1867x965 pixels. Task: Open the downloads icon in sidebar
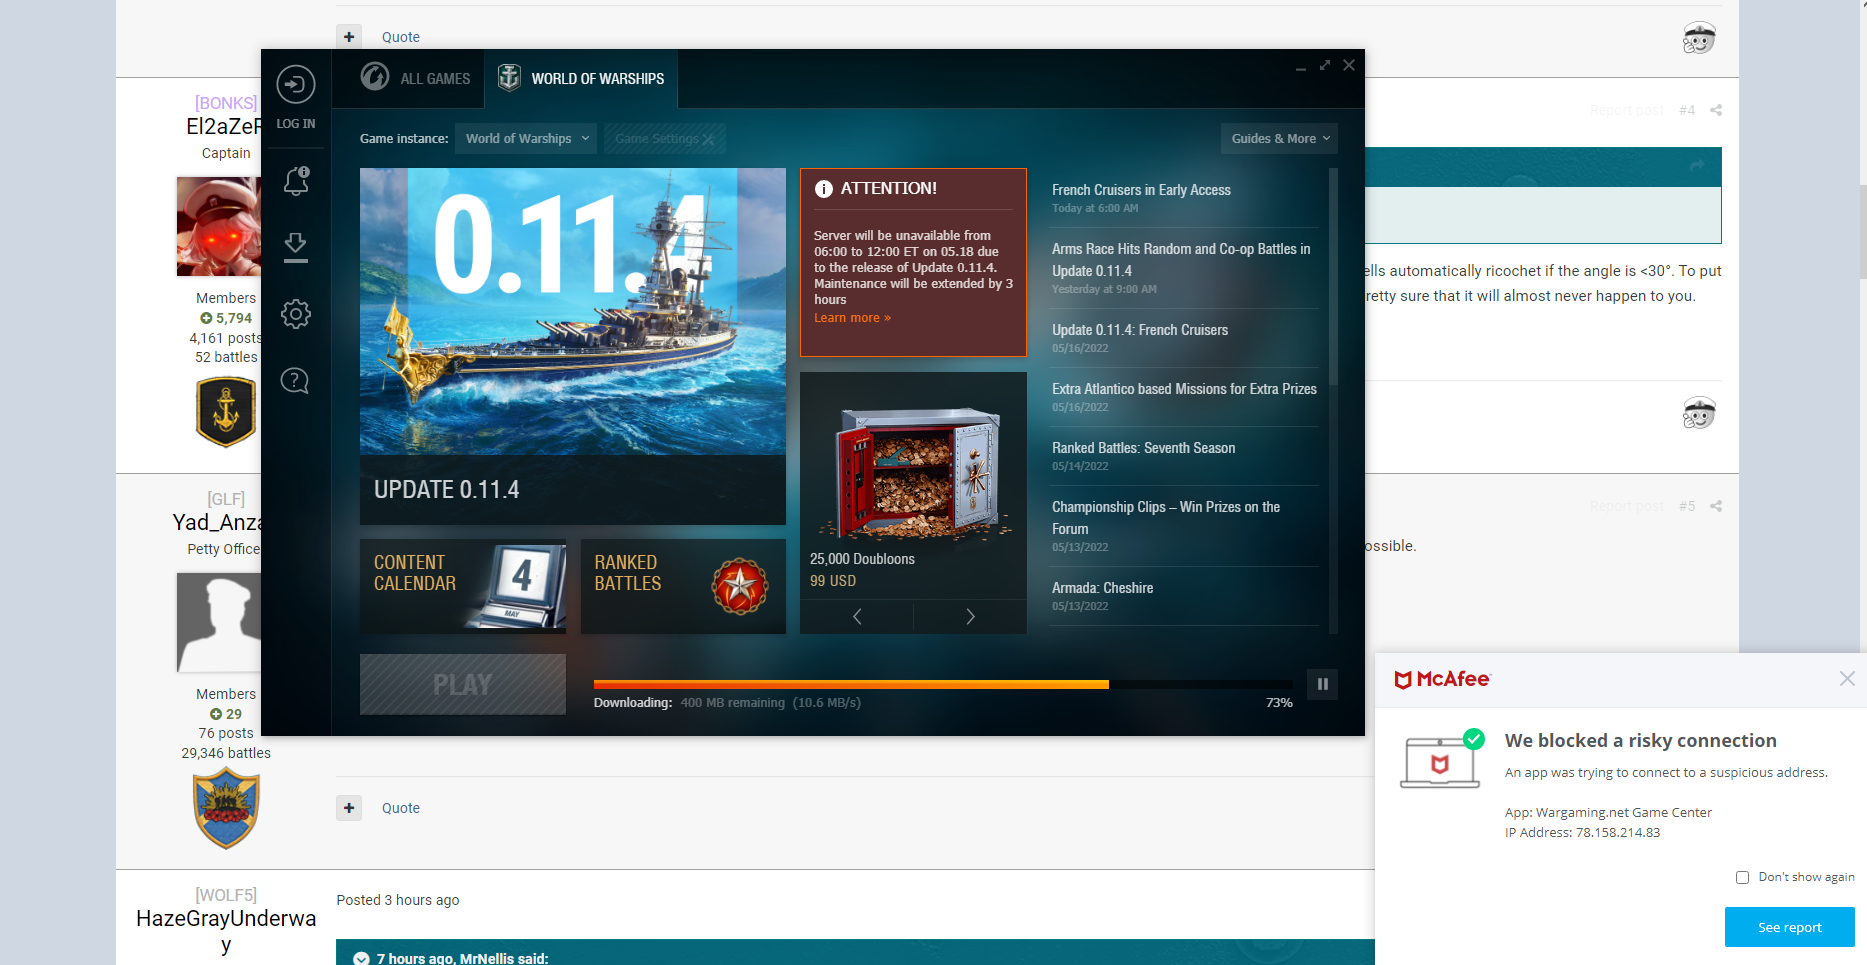tap(295, 247)
